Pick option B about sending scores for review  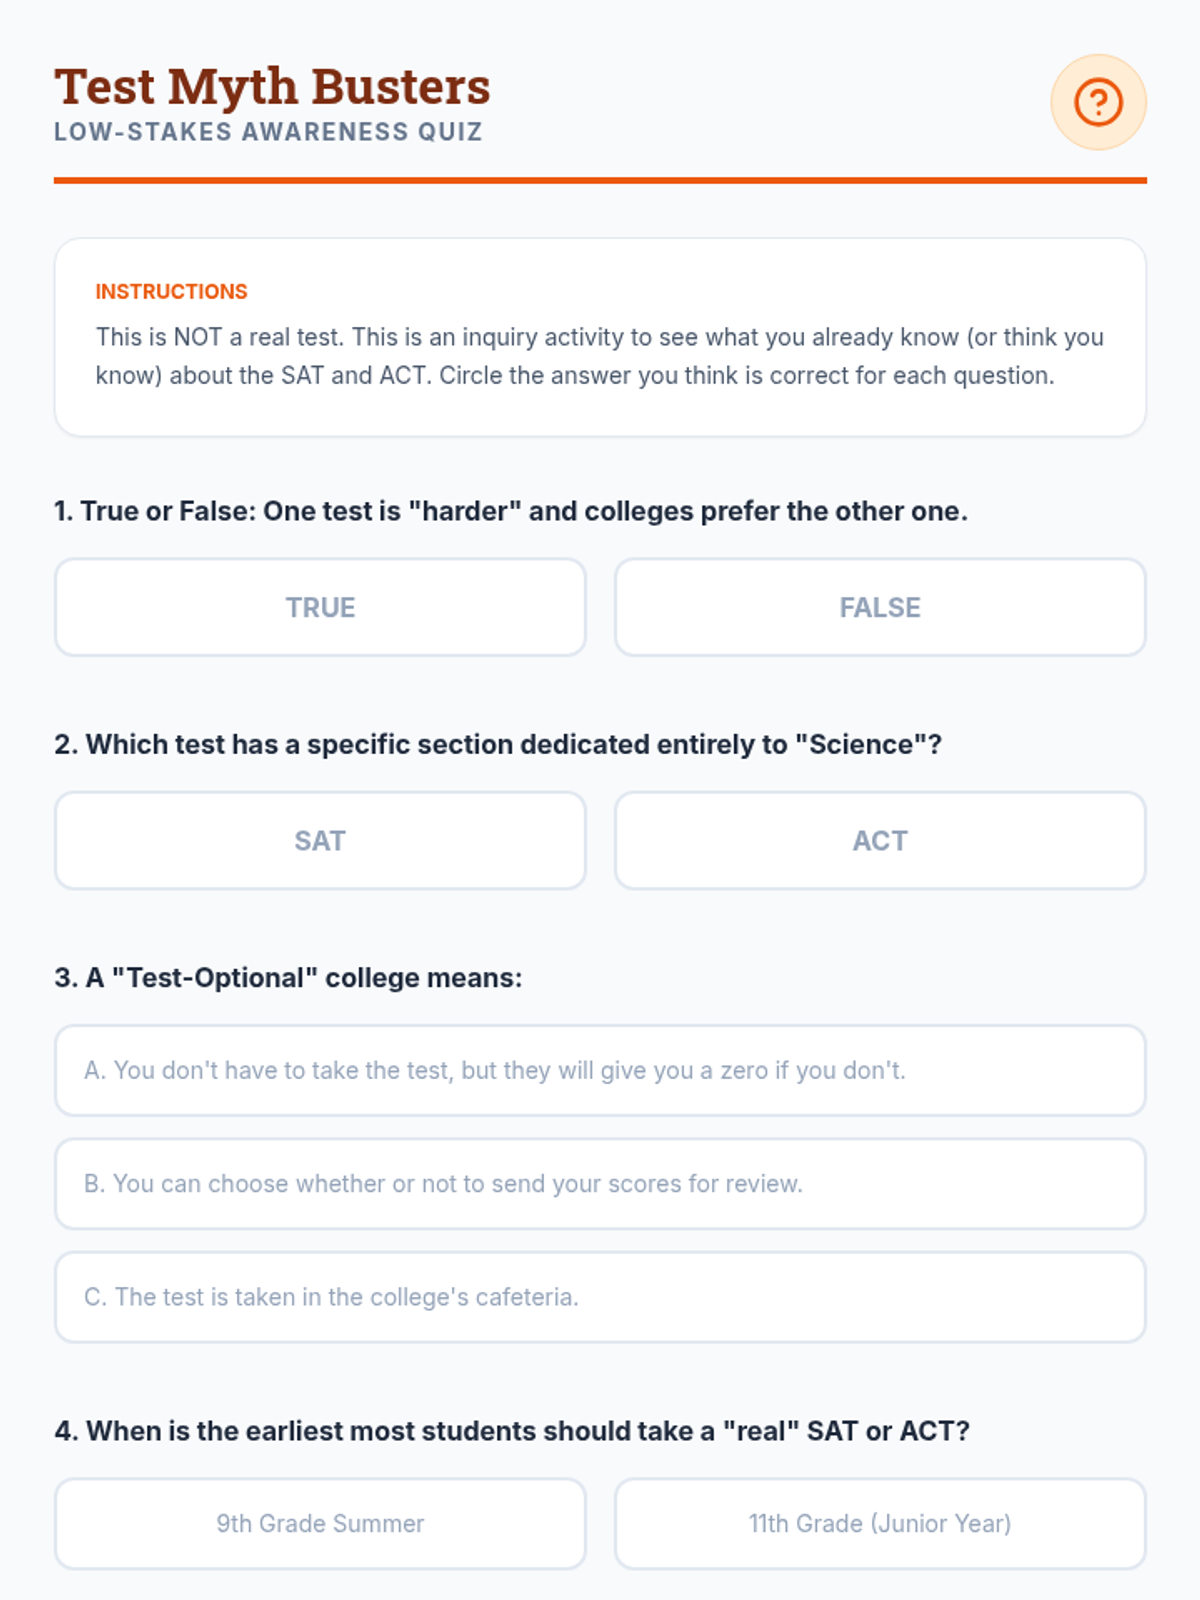[600, 1183]
